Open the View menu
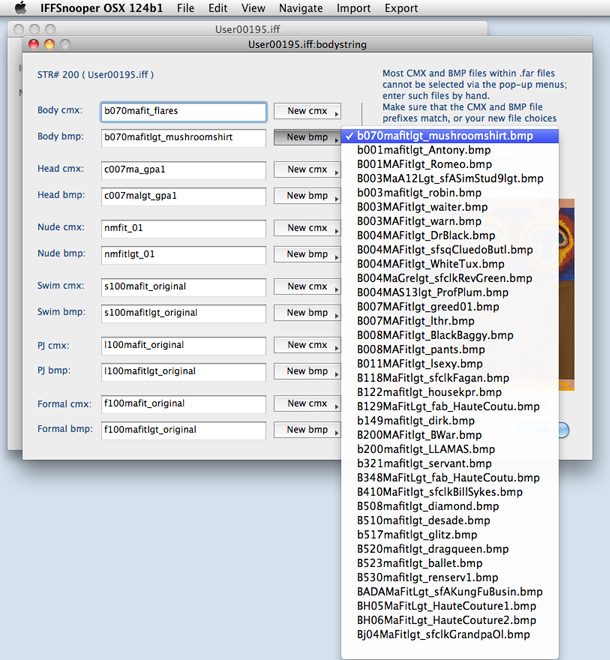610x660 pixels. click(x=253, y=8)
